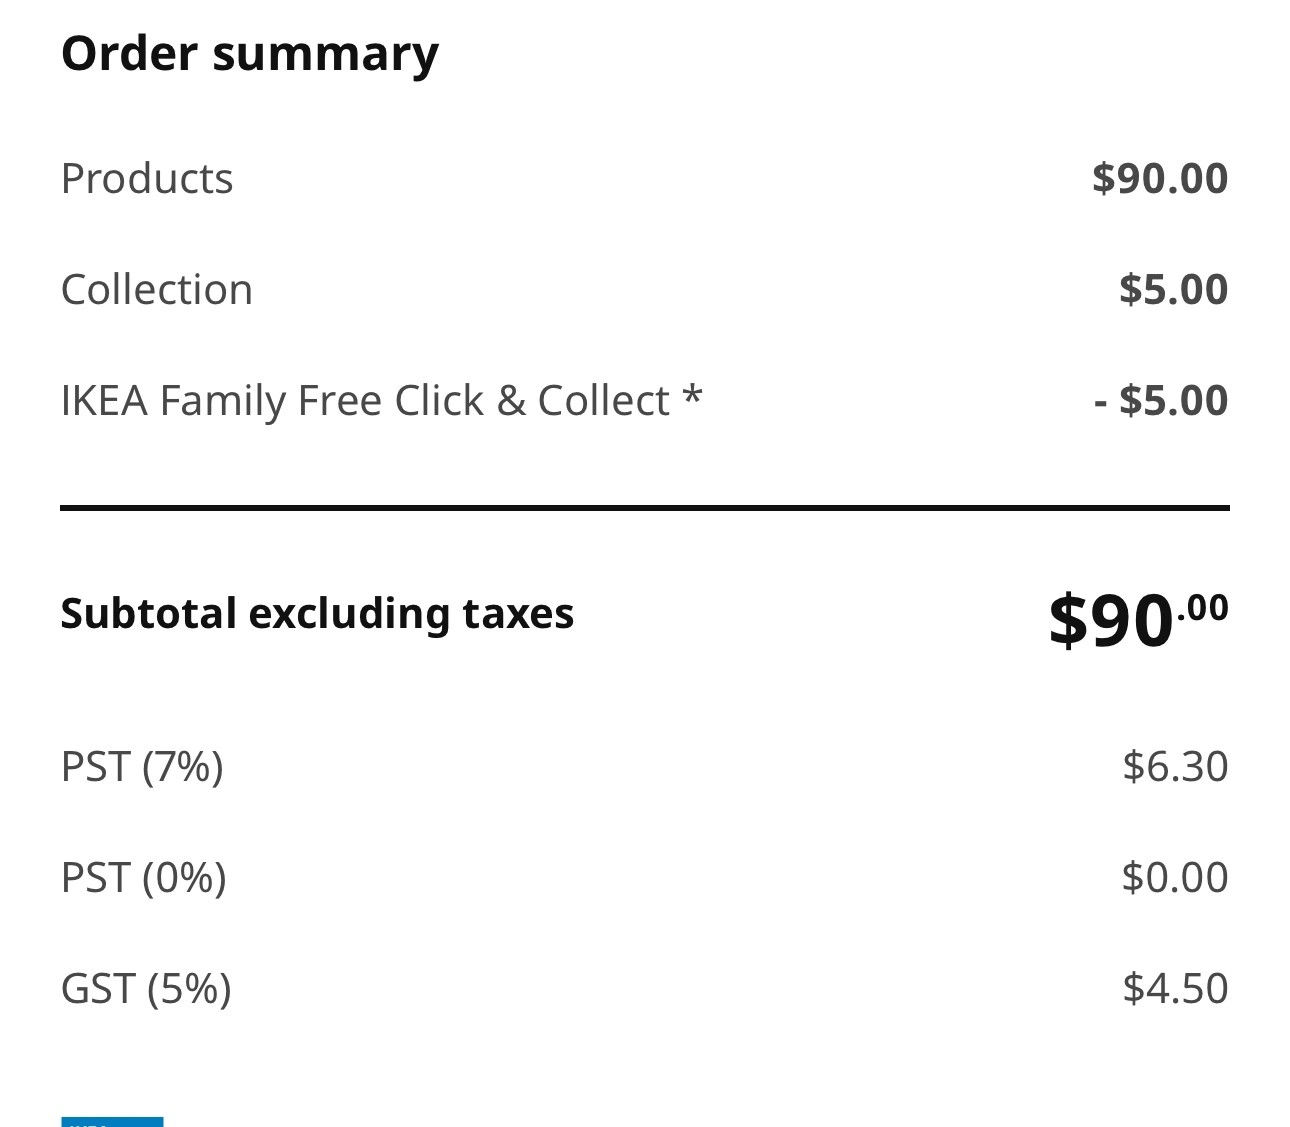Click the $4.50 GST amount
Viewport: 1290px width, 1127px height.
(x=1175, y=989)
